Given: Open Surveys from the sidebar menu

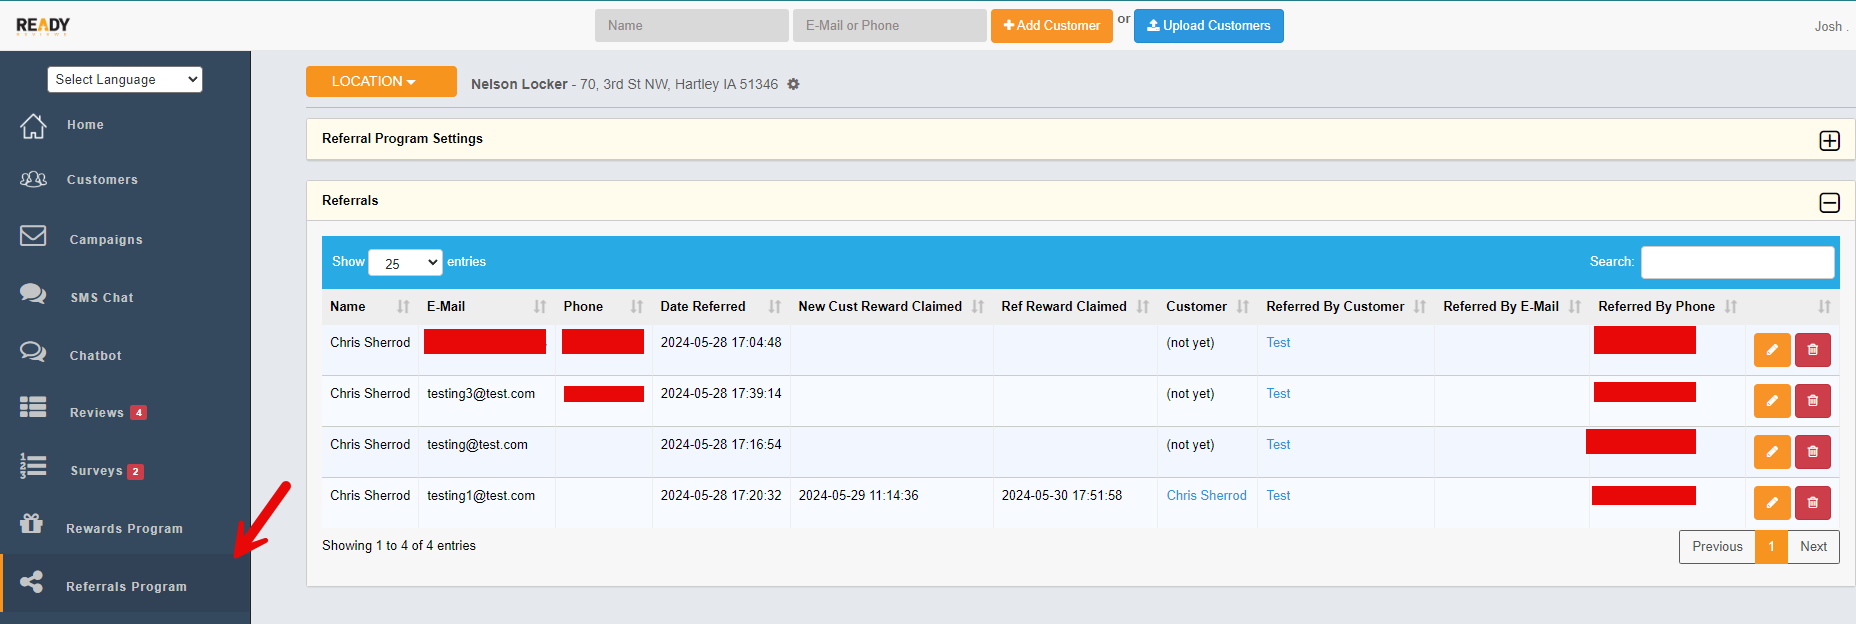Looking at the screenshot, I should (96, 471).
